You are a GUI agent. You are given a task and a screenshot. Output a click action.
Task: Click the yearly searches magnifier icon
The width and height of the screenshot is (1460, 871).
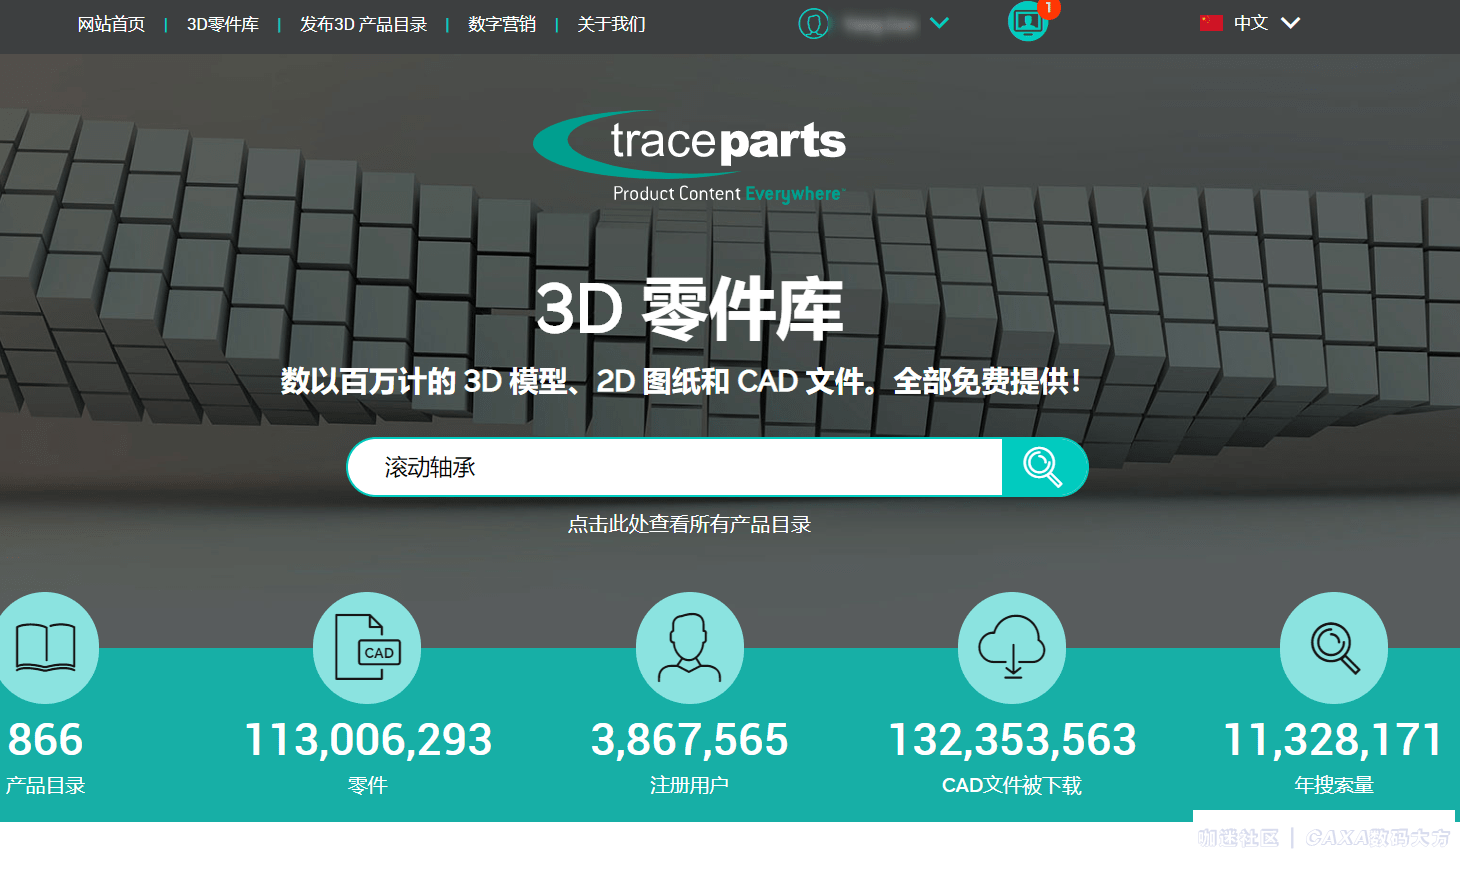coord(1334,648)
